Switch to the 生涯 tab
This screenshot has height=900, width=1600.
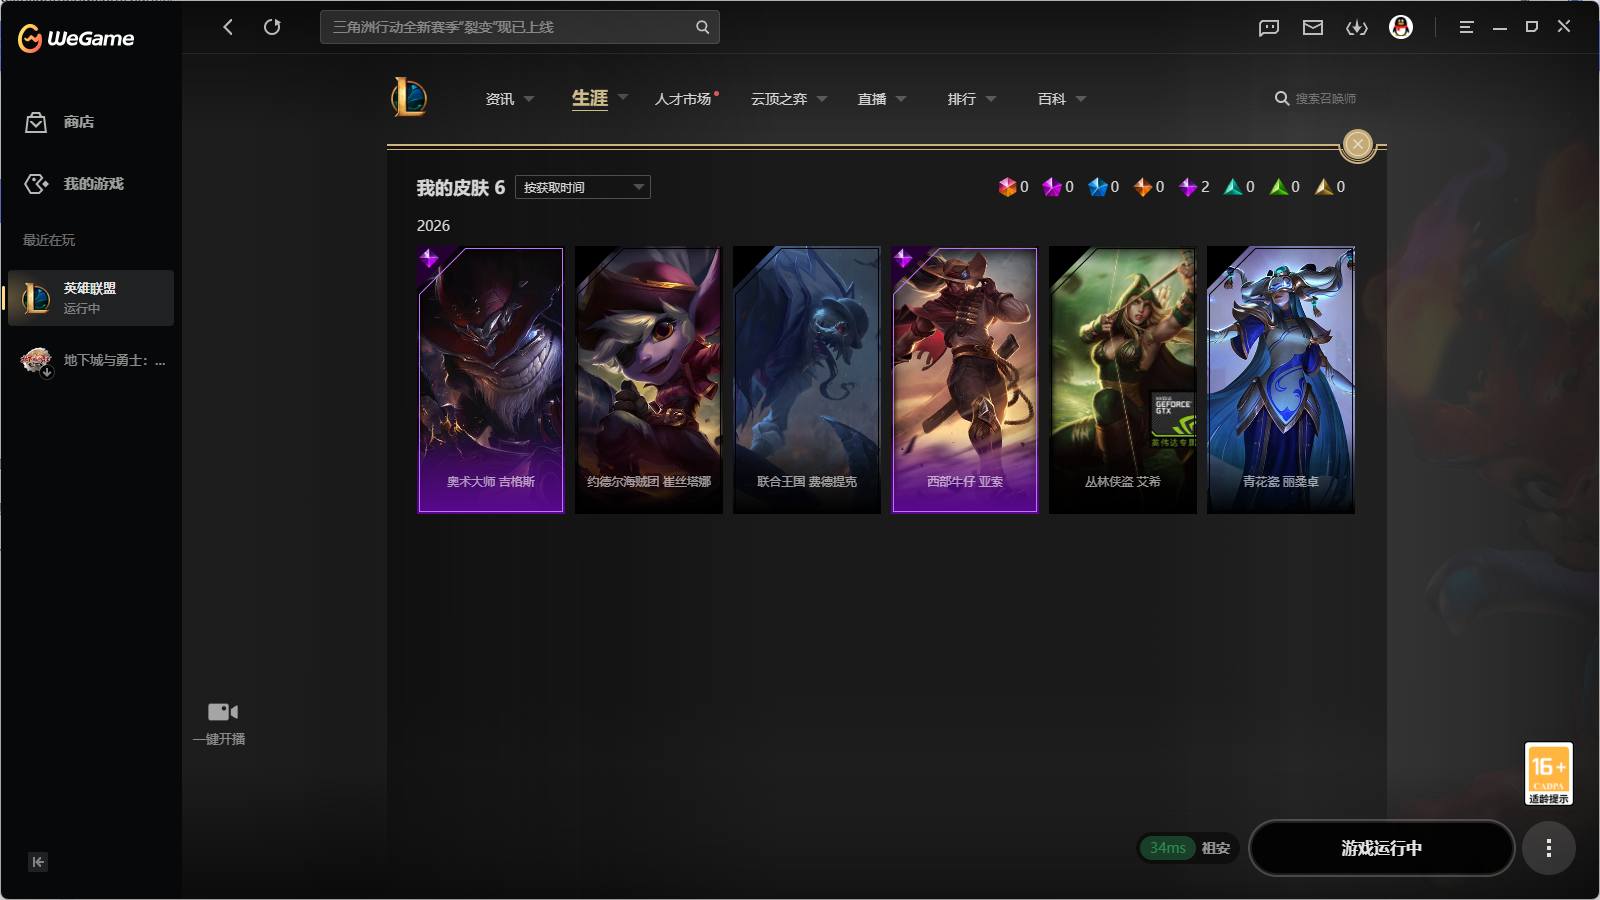point(590,98)
